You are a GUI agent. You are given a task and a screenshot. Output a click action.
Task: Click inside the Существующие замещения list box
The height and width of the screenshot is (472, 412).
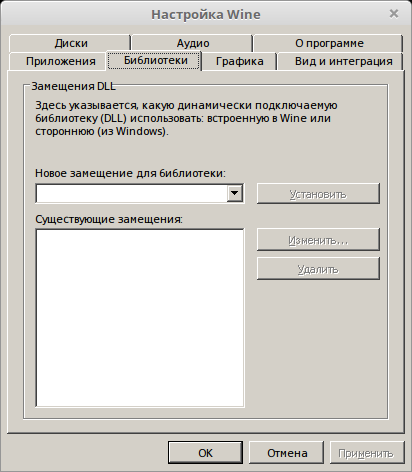point(140,318)
